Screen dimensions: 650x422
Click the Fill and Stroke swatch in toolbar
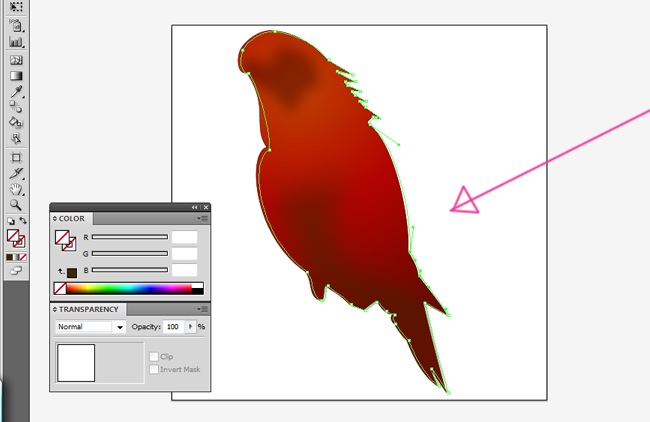pos(16,239)
